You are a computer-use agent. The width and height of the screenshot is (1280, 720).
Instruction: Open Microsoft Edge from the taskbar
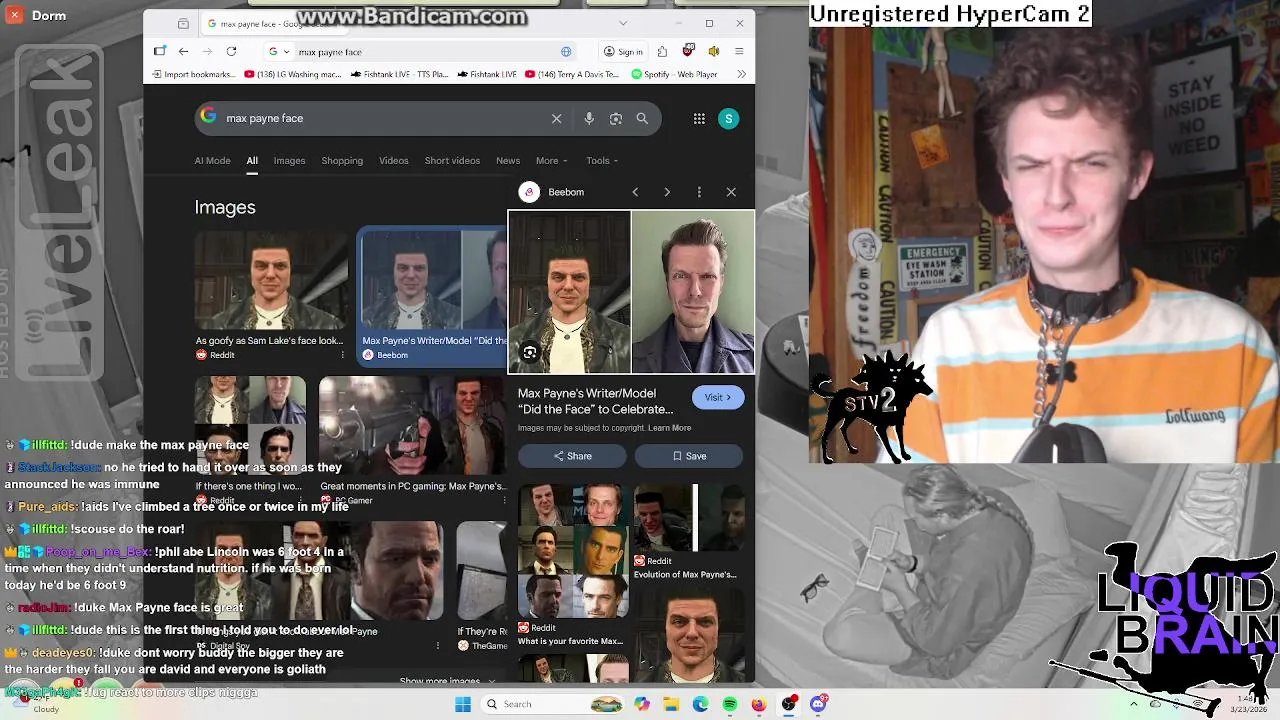click(x=701, y=704)
